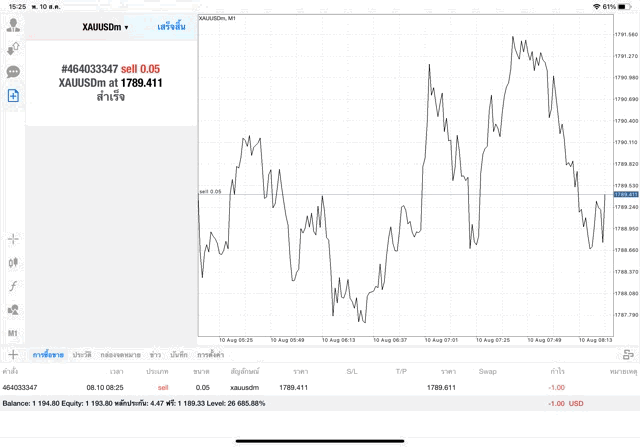This screenshot has height=447, width=640.
Task: Select position row 464033347
Action: (300, 387)
